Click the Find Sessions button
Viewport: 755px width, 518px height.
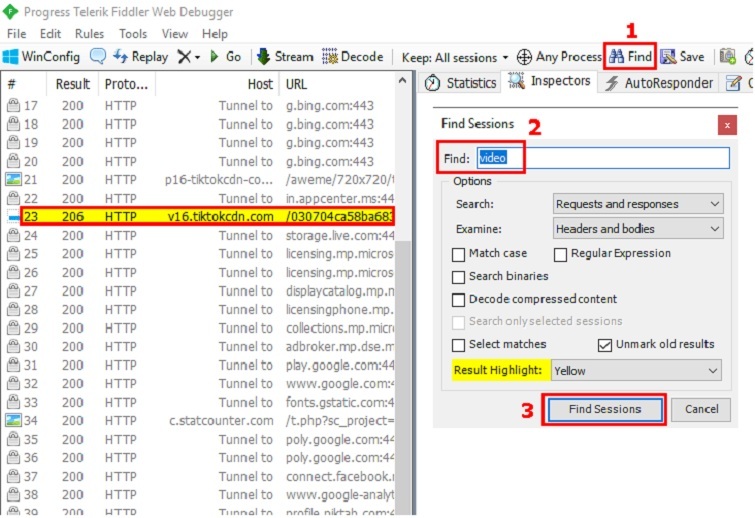604,409
